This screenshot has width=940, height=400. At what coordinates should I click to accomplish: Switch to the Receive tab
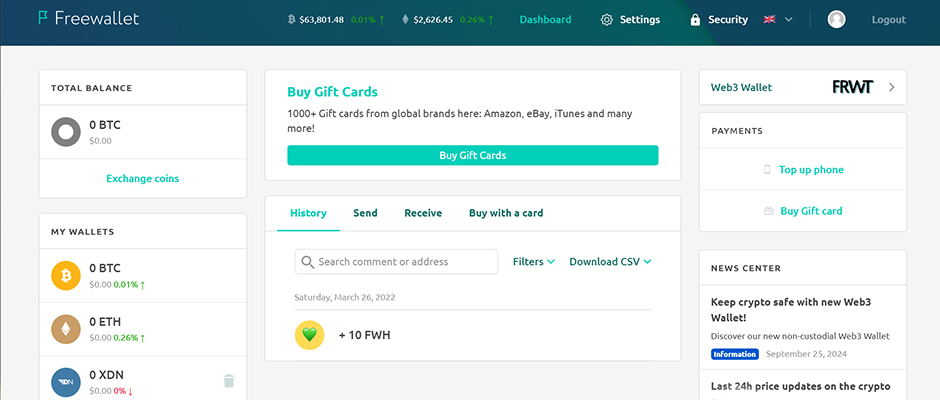click(x=423, y=213)
